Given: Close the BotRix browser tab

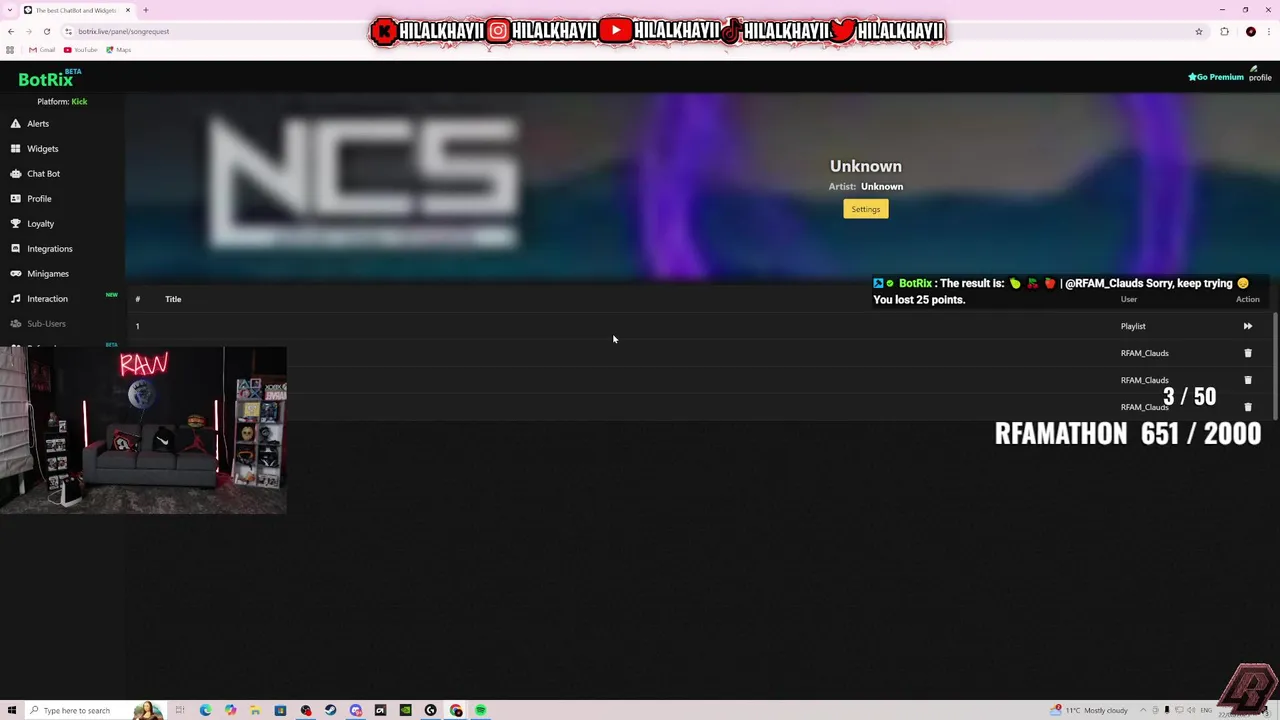Looking at the screenshot, I should click(127, 10).
